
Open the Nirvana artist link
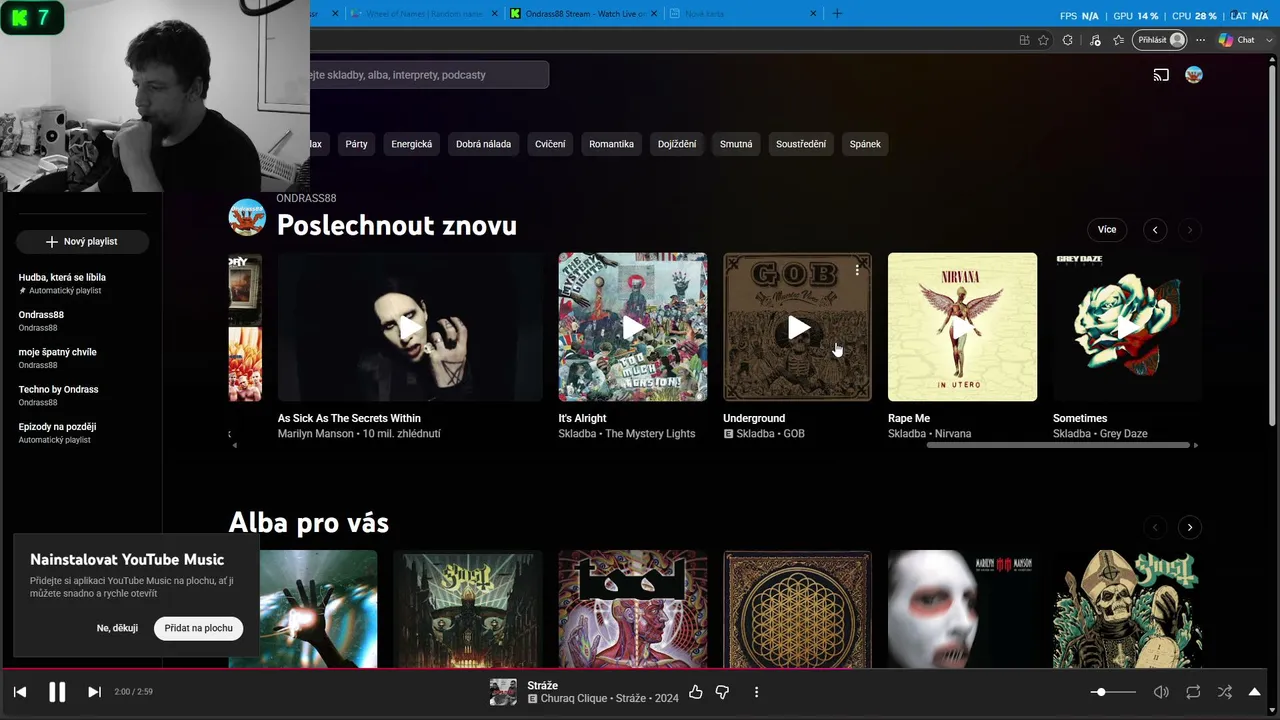coord(953,434)
